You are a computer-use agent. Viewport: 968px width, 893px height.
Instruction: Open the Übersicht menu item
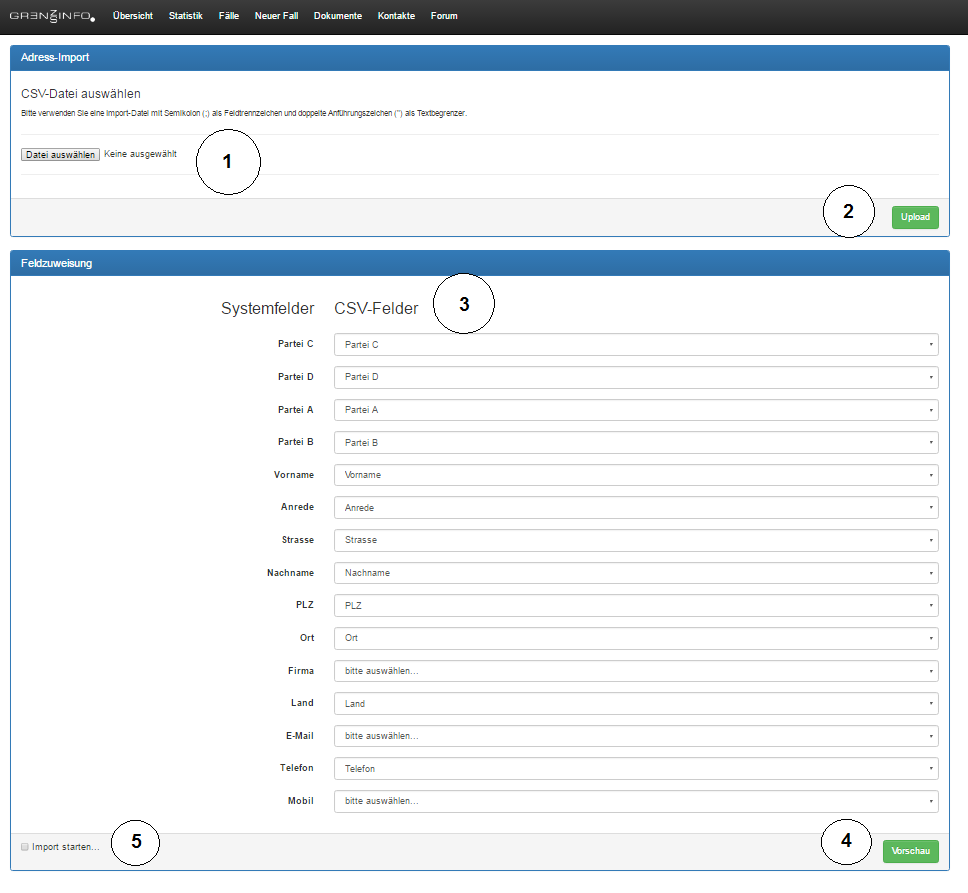tap(133, 16)
